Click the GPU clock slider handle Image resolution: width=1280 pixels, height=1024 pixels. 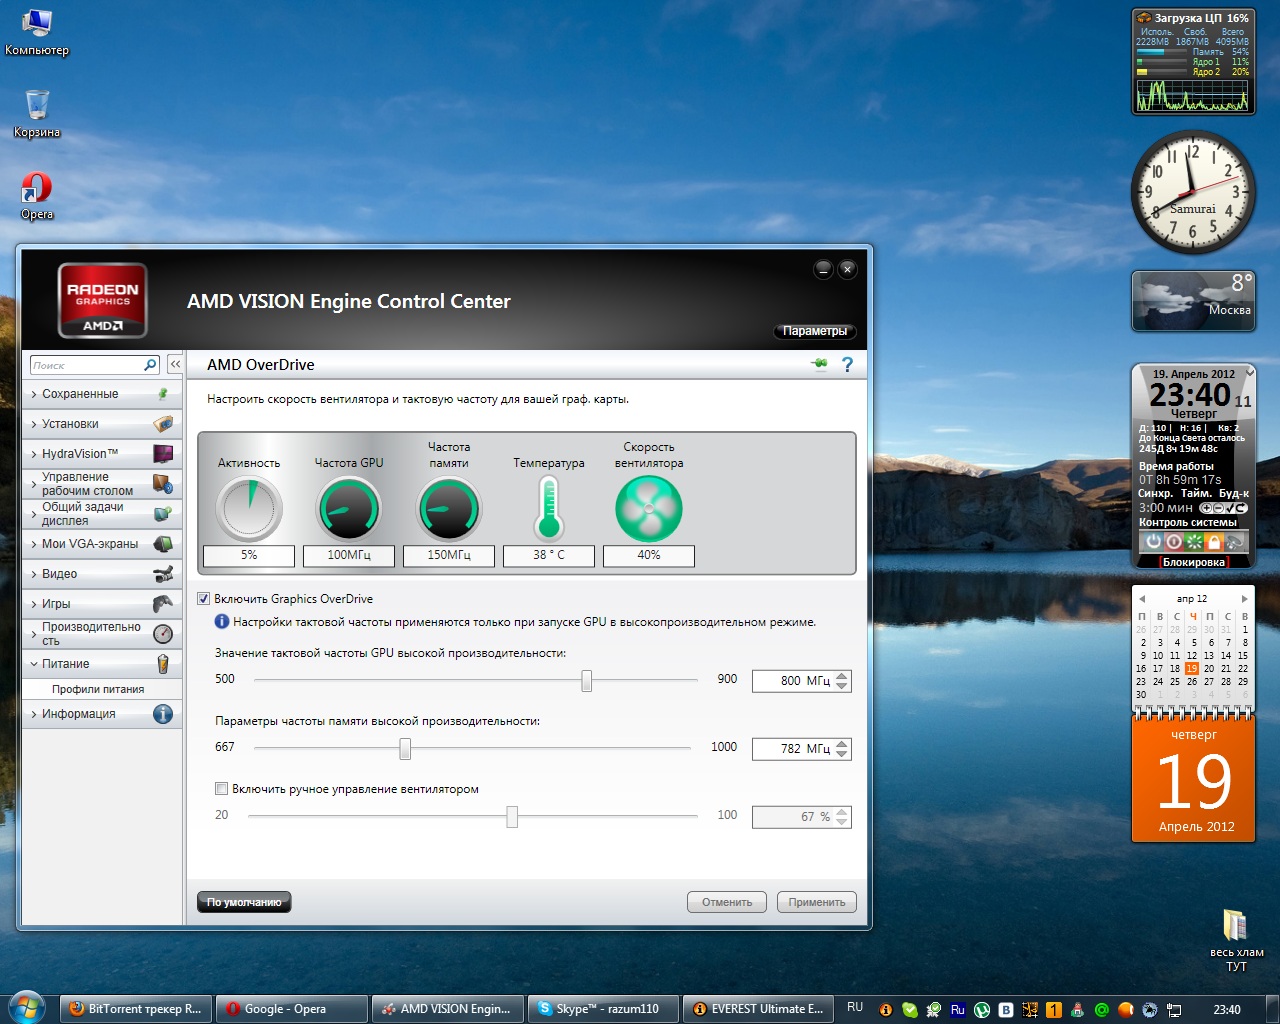pos(587,681)
